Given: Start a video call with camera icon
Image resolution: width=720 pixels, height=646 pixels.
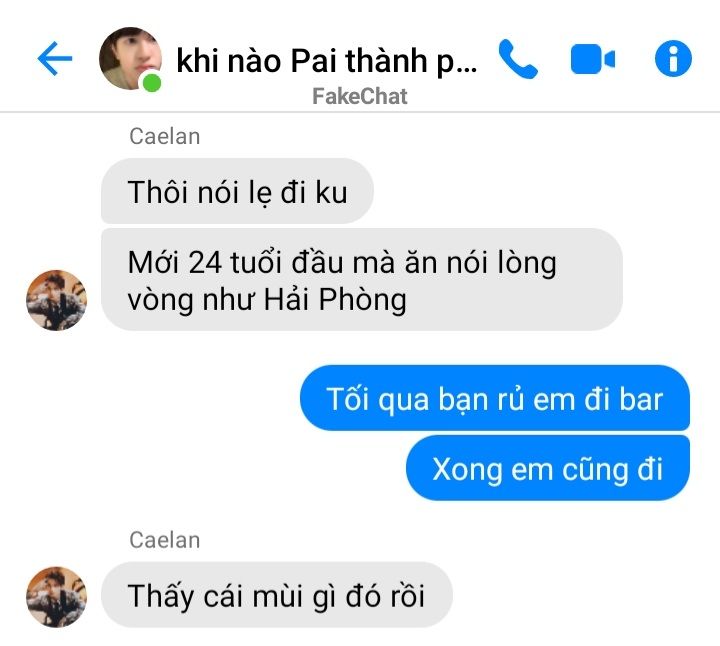Looking at the screenshot, I should point(593,59).
